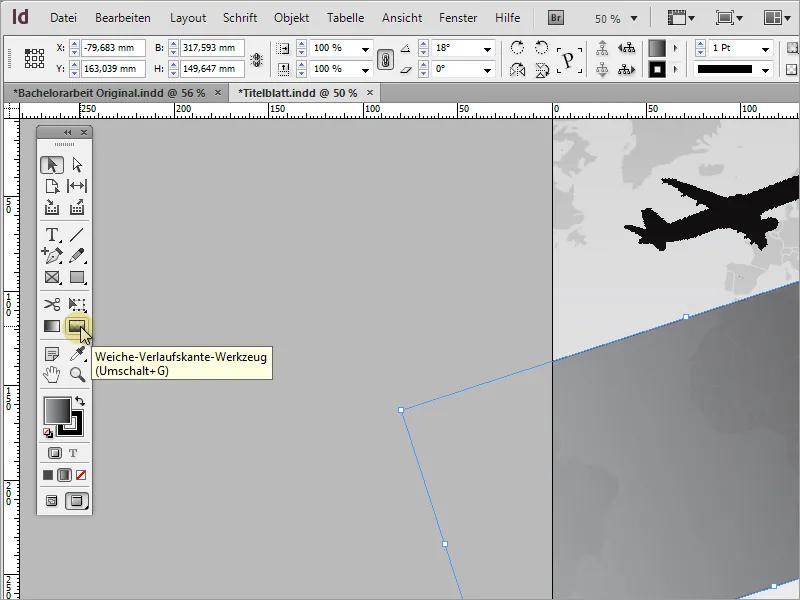This screenshot has width=800, height=600.
Task: Open the Hilfe menu
Action: tap(507, 18)
